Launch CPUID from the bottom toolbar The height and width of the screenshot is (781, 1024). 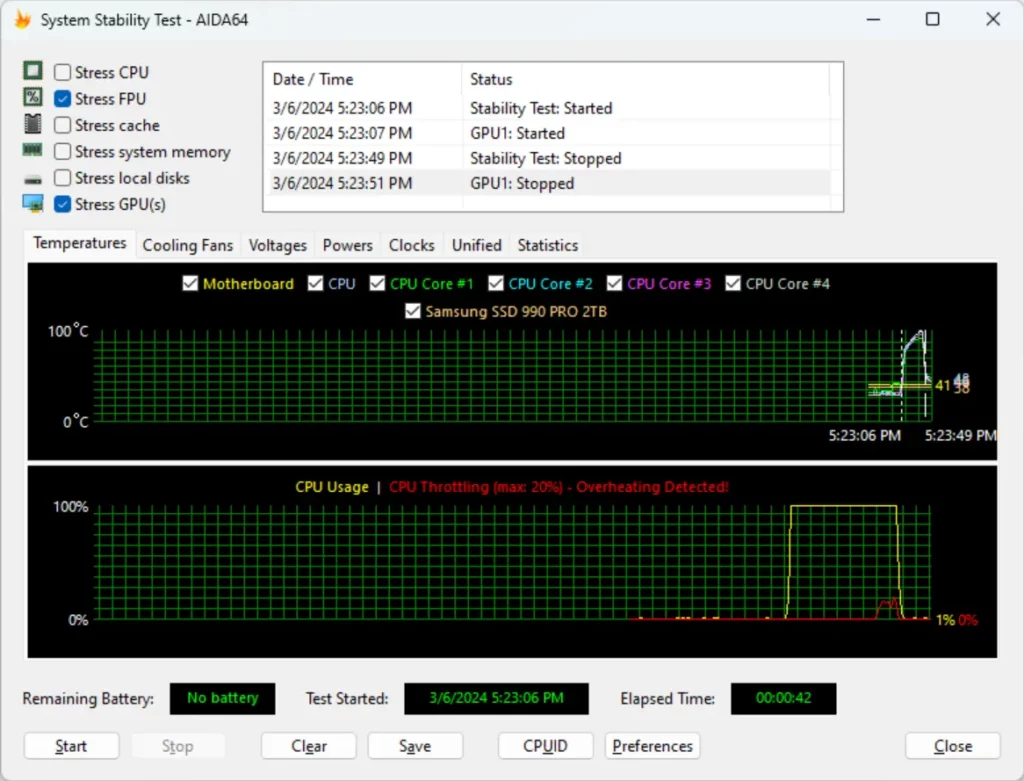pos(545,746)
